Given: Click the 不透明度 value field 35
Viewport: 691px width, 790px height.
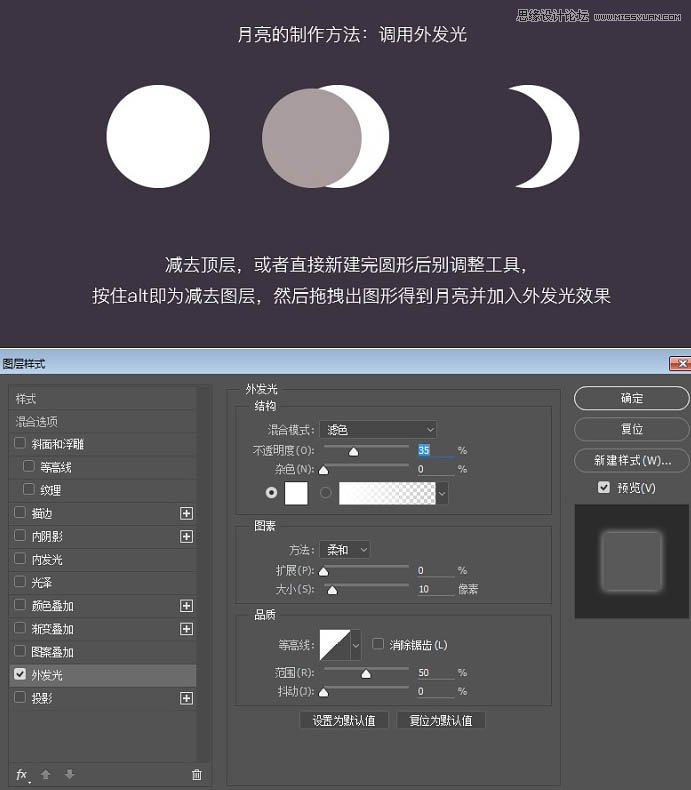Looking at the screenshot, I should (x=436, y=450).
